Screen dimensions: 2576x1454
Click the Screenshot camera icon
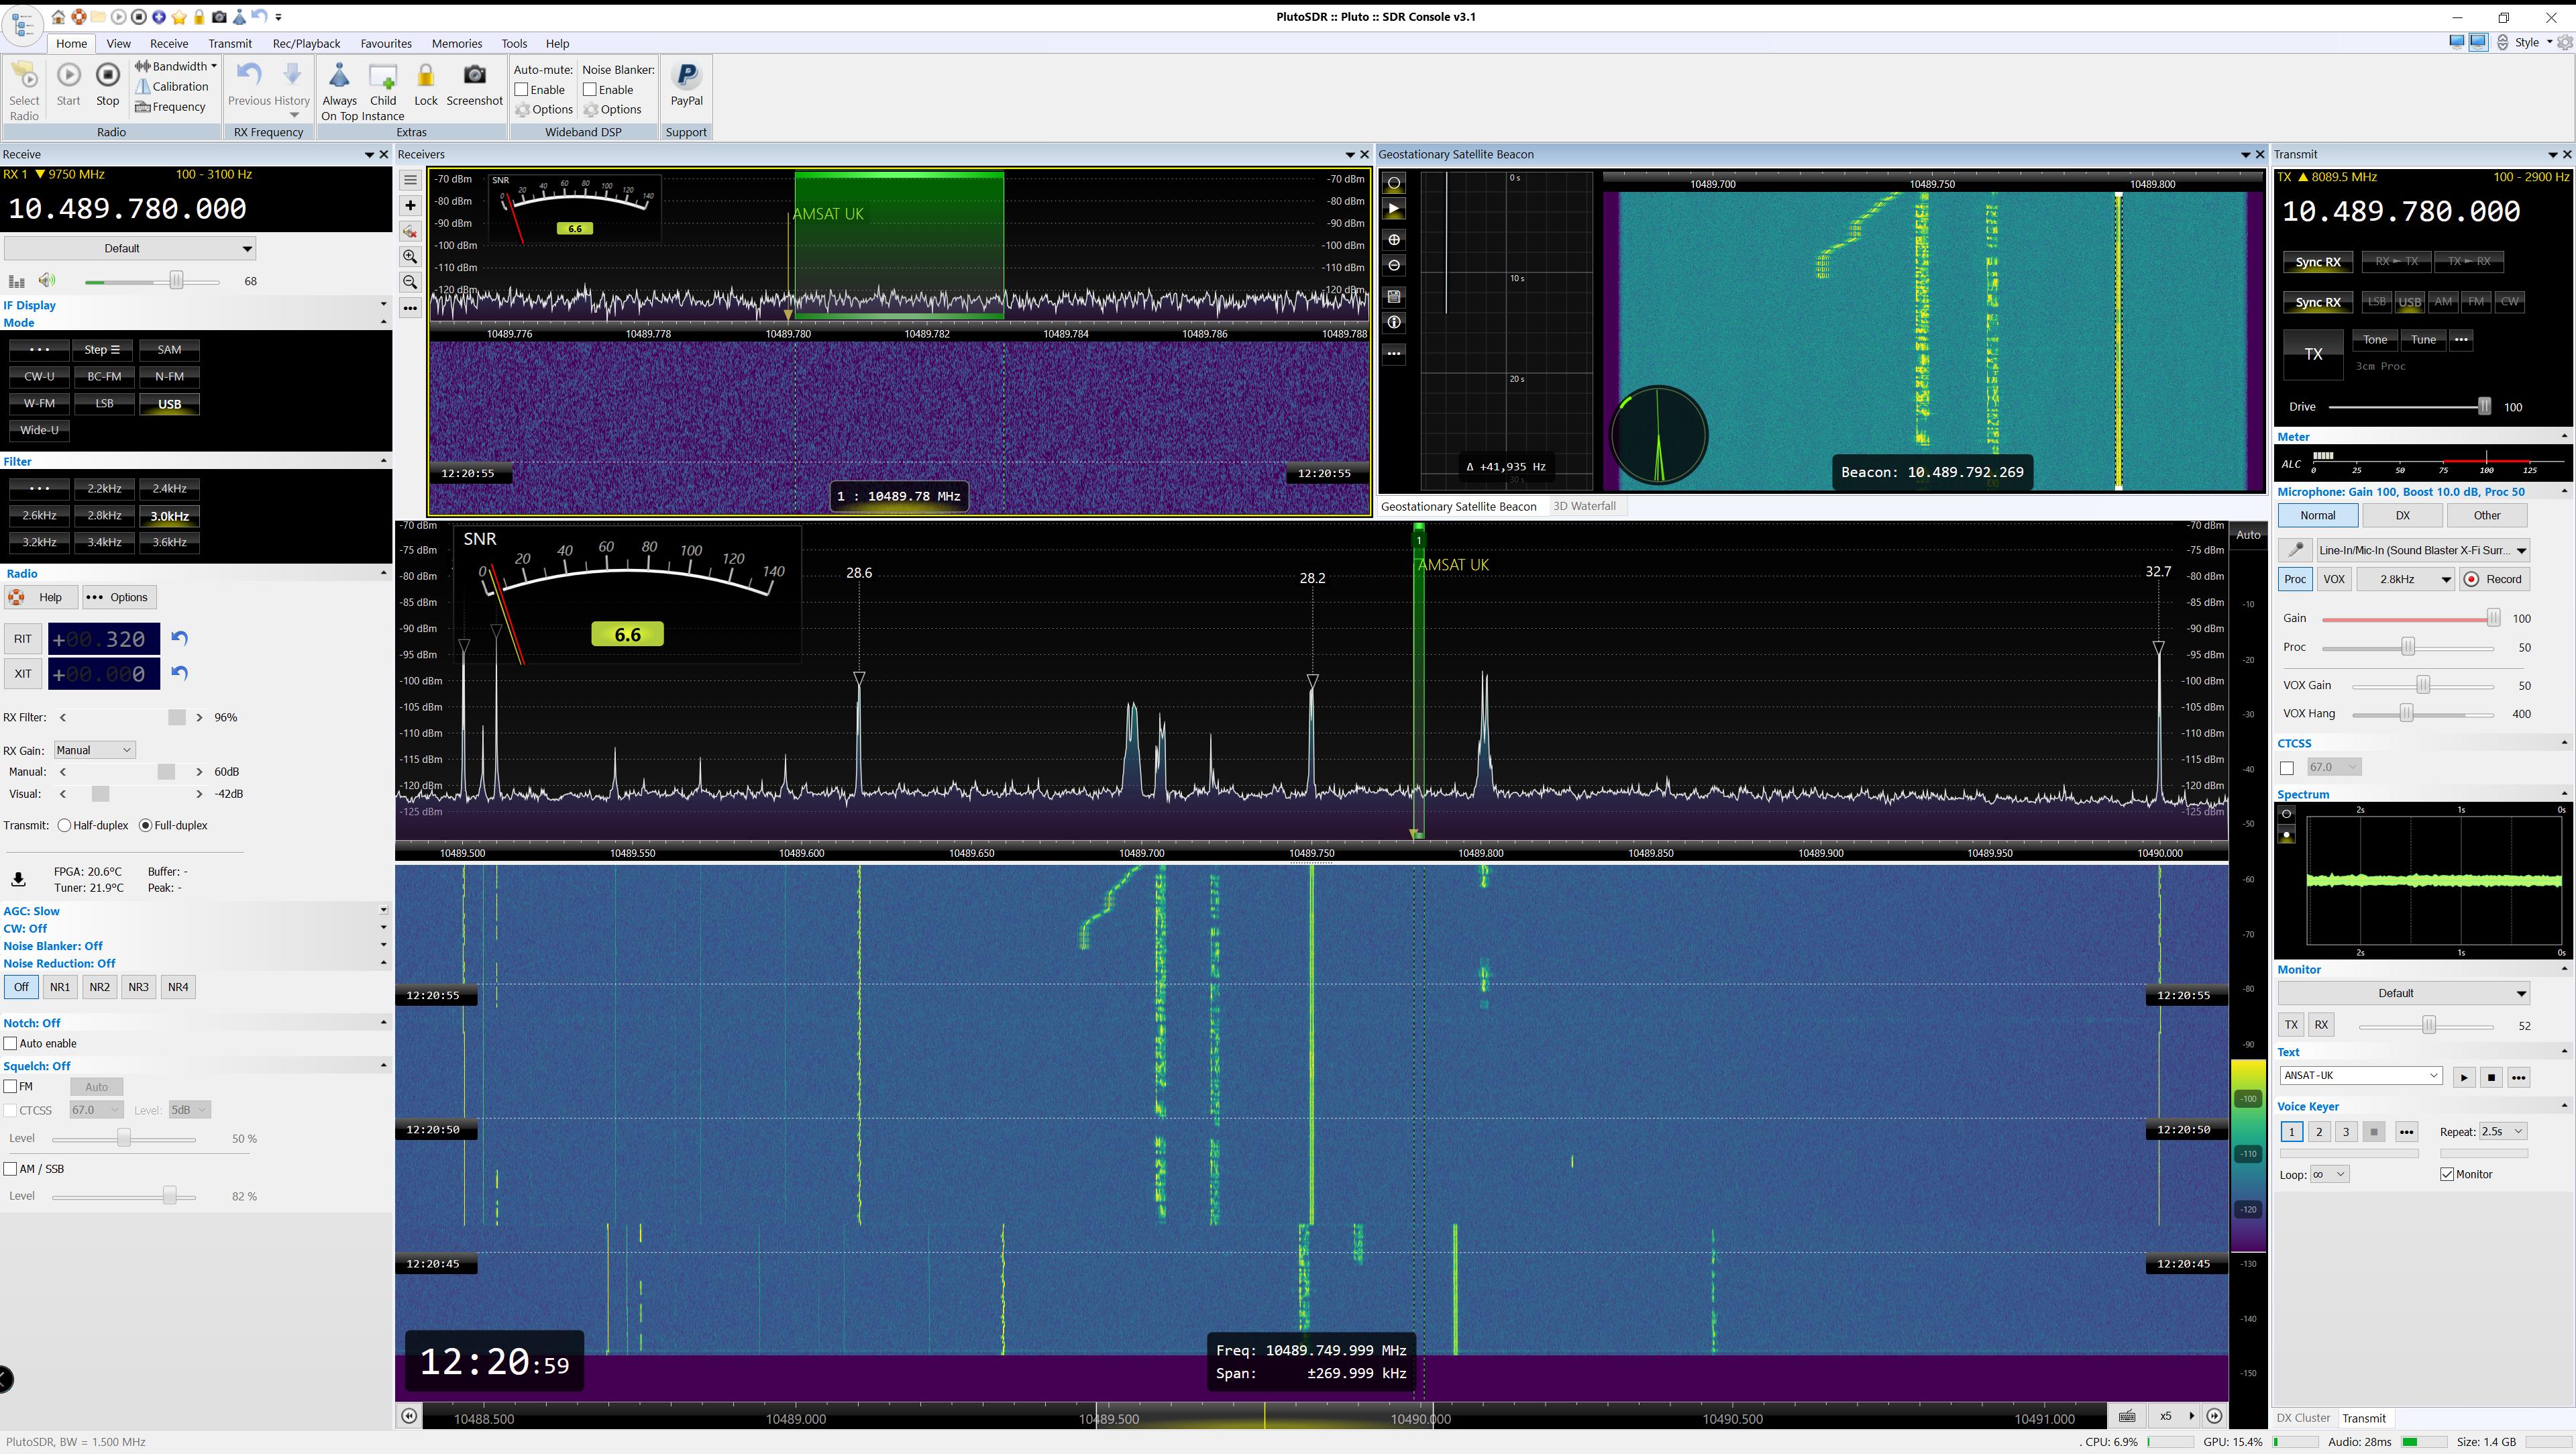click(474, 76)
